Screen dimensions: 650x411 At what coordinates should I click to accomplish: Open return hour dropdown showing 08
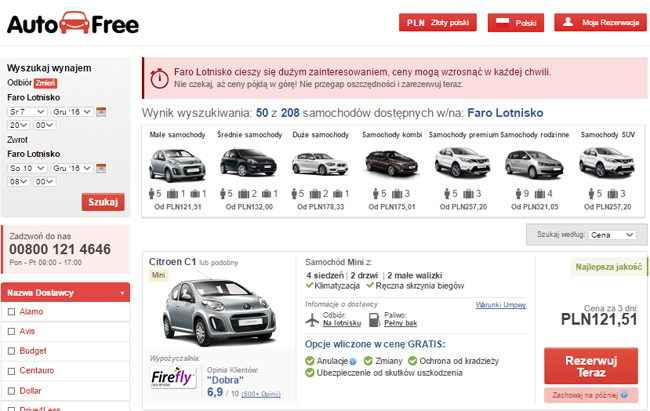19,181
